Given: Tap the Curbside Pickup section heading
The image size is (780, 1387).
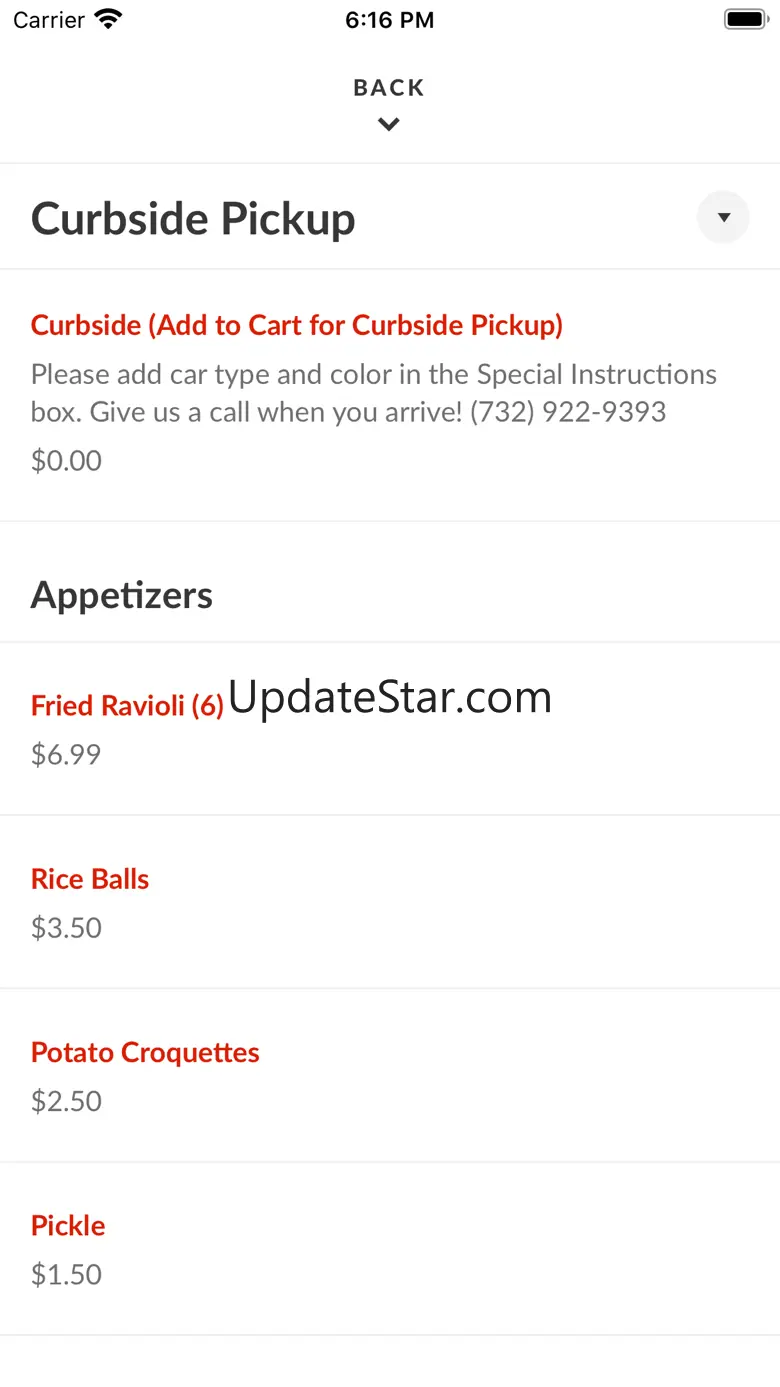Looking at the screenshot, I should point(193,219).
